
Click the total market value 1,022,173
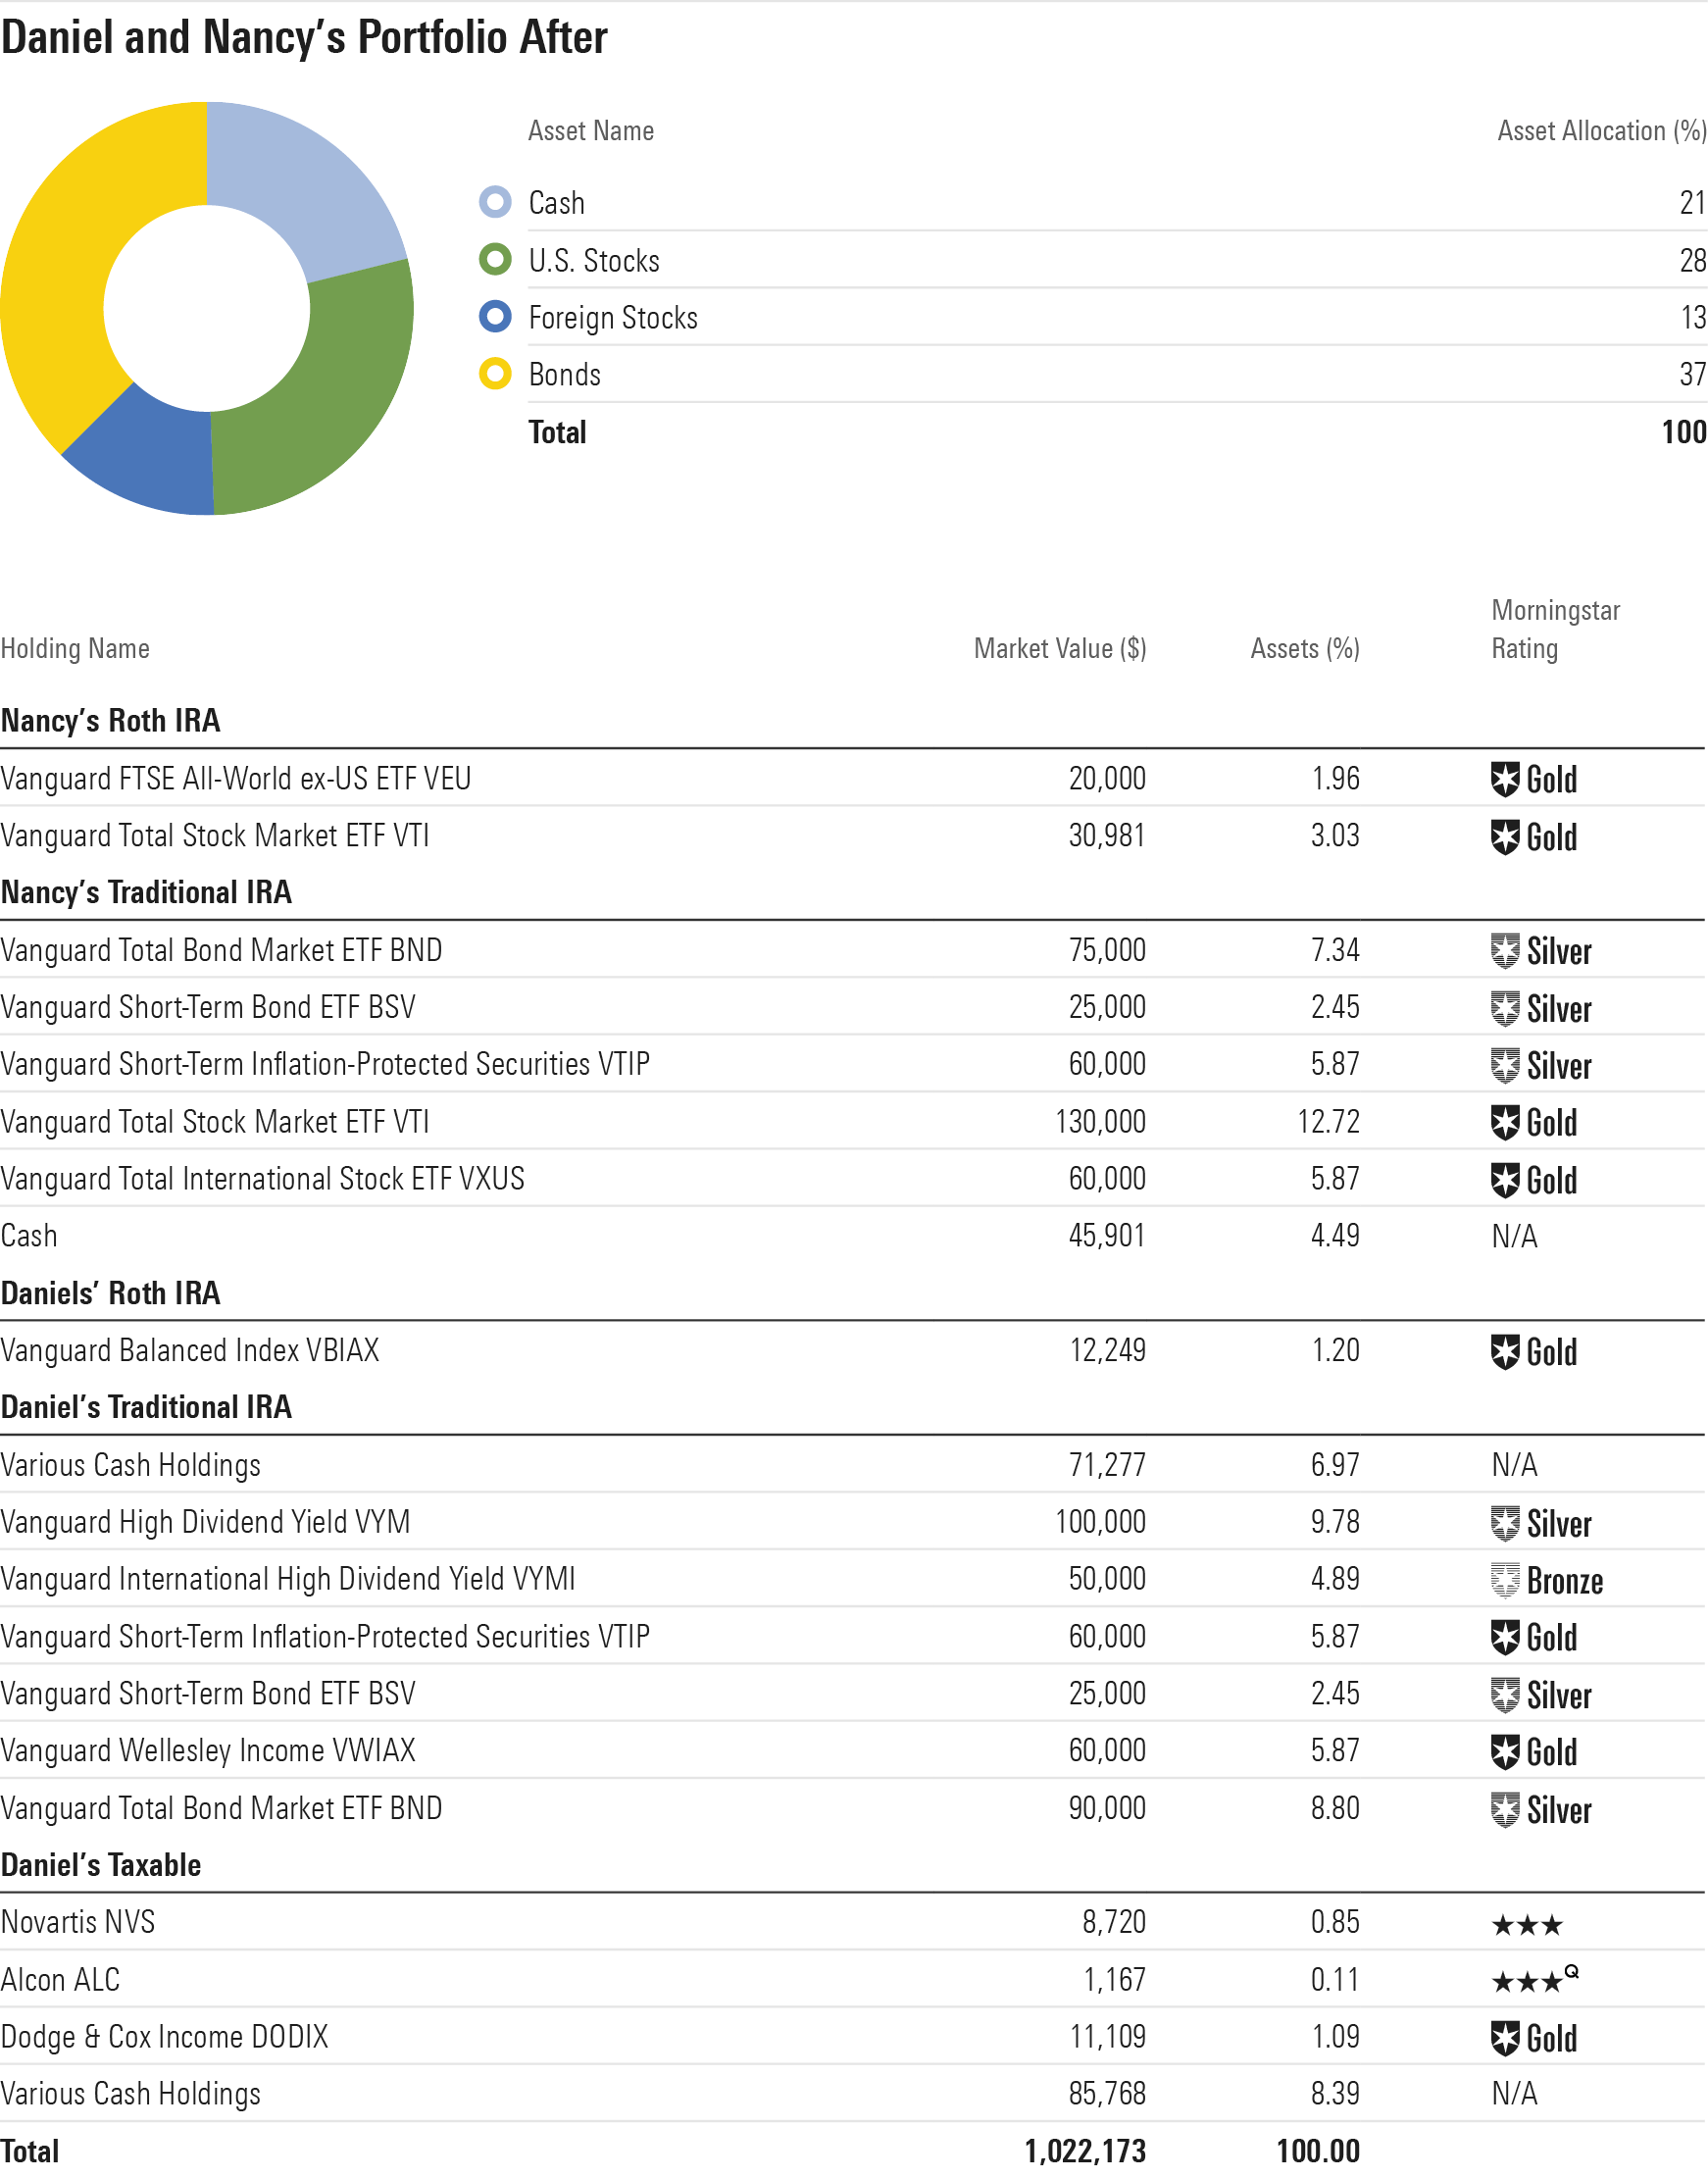(x=1085, y=2152)
